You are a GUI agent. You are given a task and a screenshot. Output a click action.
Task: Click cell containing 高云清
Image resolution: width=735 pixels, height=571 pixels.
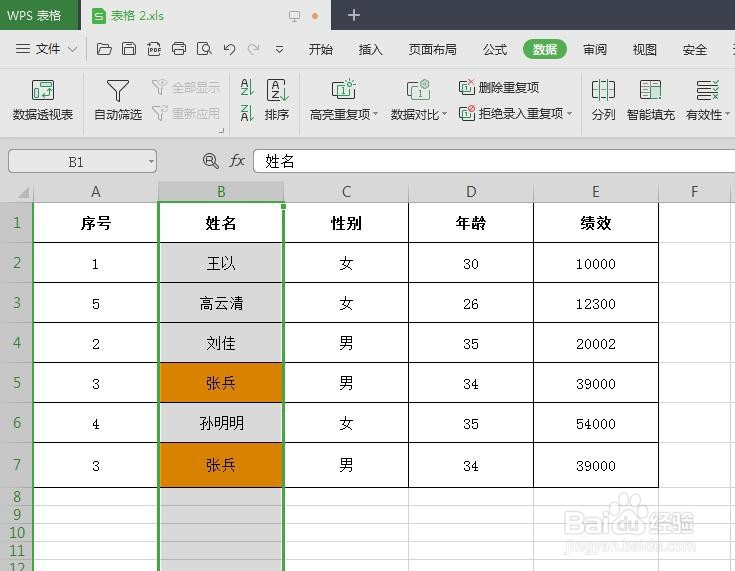coord(221,303)
